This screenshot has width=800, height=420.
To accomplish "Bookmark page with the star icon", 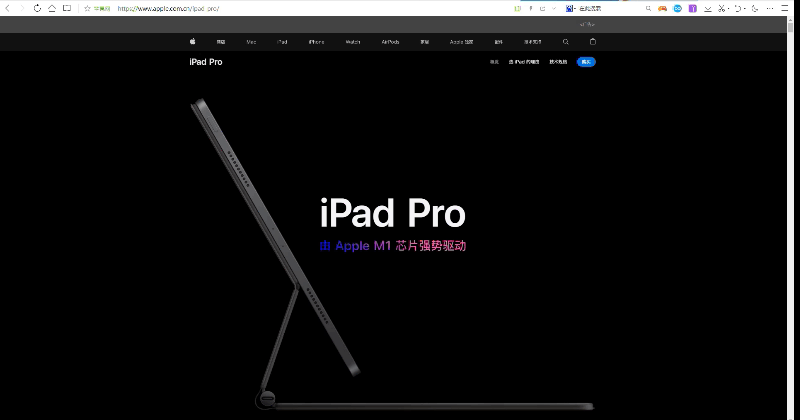I will pyautogui.click(x=87, y=8).
